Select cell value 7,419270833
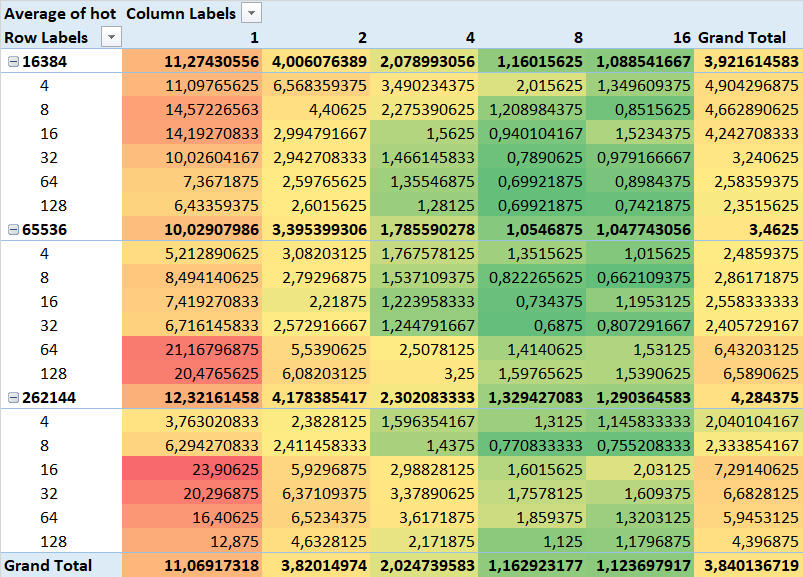Screen dimensions: 803x577 click(x=212, y=302)
